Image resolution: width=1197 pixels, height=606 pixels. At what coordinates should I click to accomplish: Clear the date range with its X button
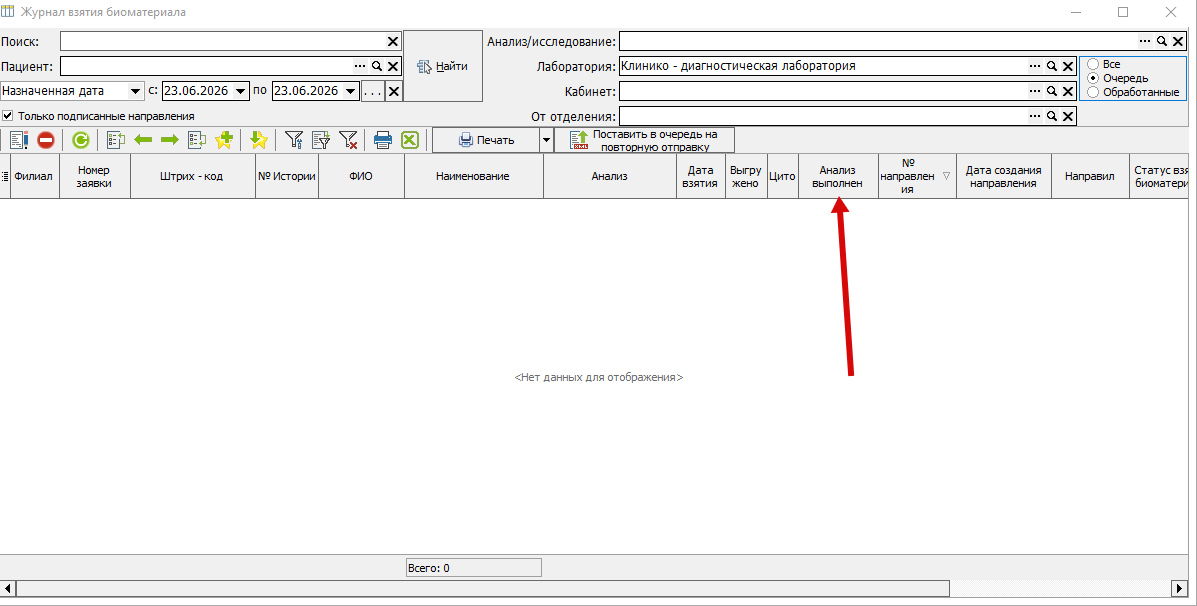tap(393, 92)
